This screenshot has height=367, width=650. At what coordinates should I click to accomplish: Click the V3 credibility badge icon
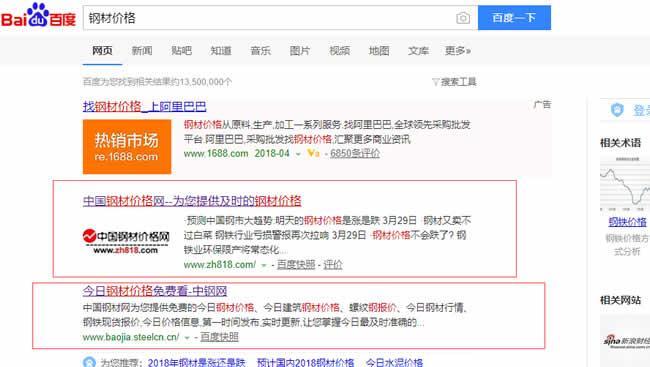(313, 153)
